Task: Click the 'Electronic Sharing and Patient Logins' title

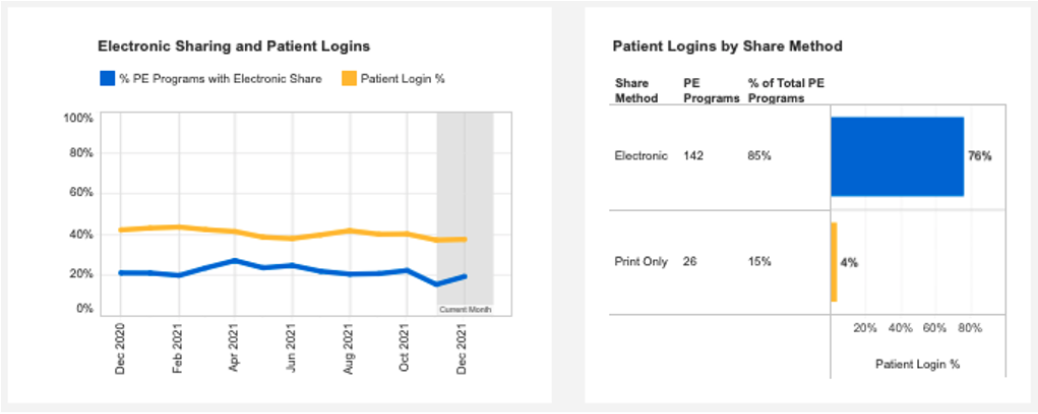Action: pyautogui.click(x=233, y=46)
